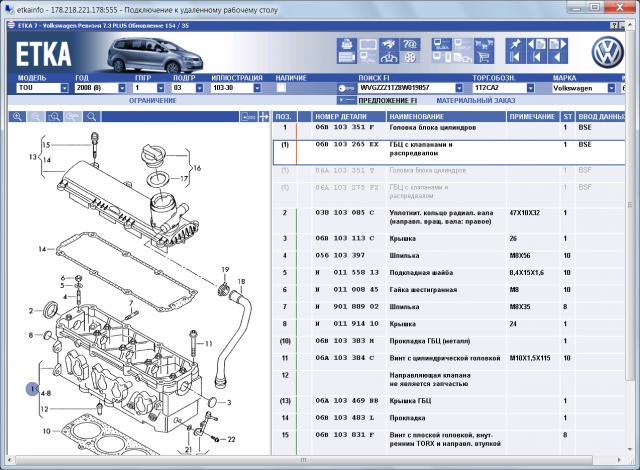Open the ГОД dropdown showing 2008 (8)
The image size is (640, 470).
click(x=122, y=88)
